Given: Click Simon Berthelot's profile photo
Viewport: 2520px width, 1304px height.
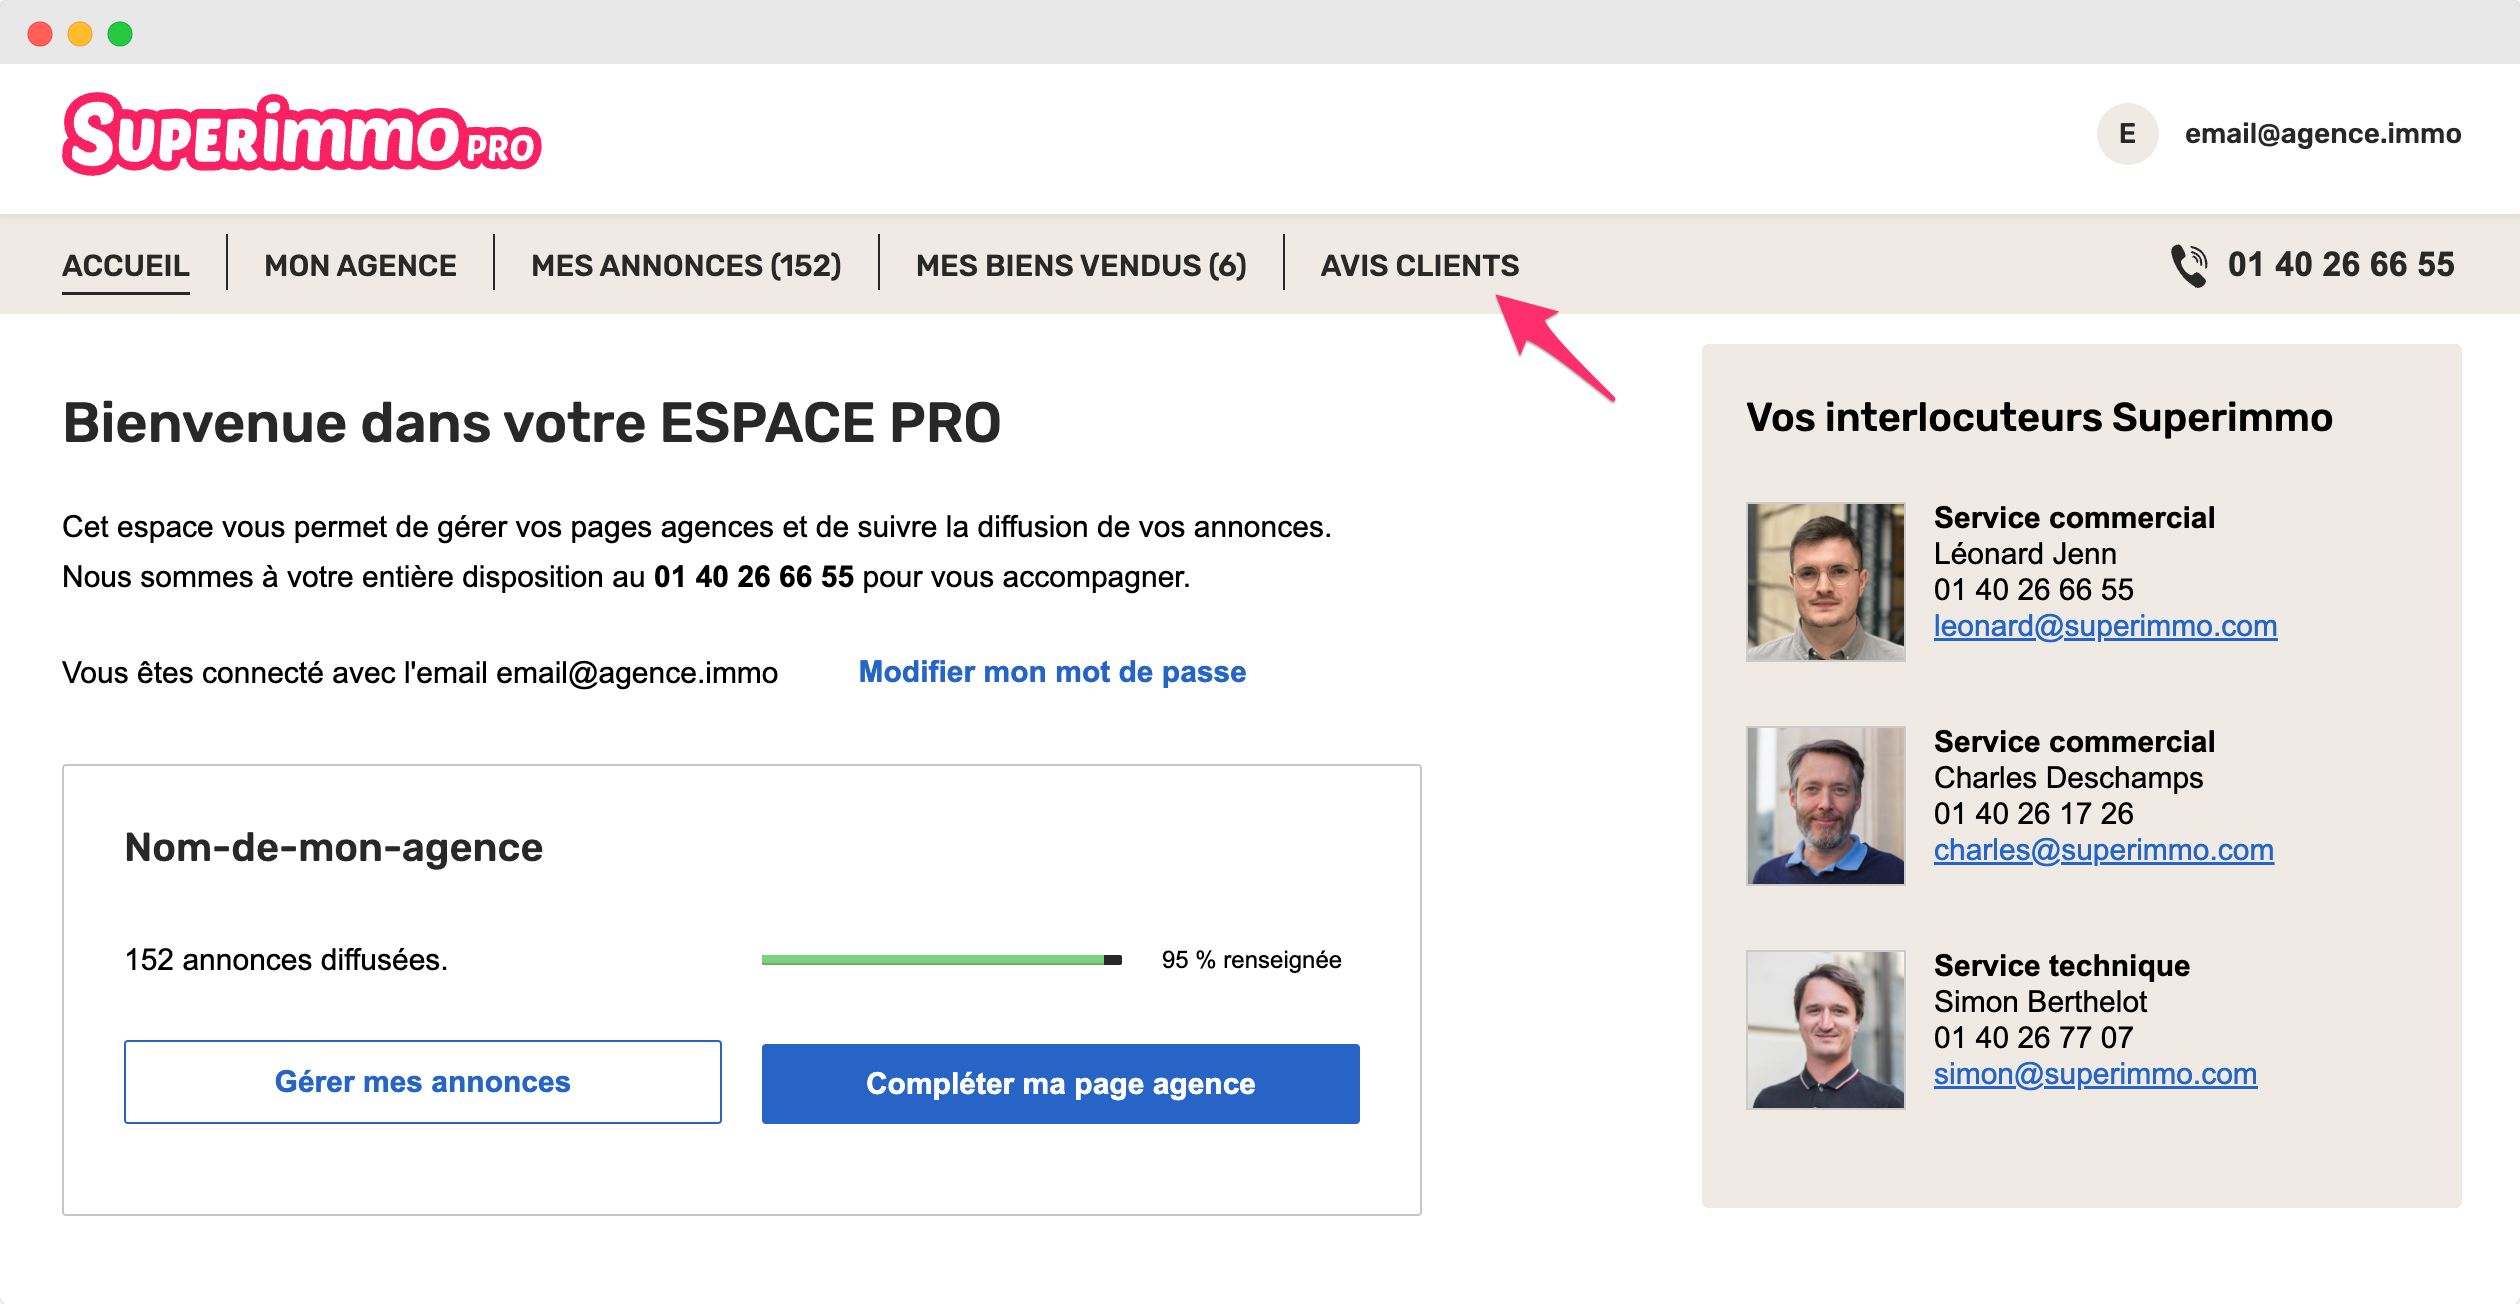Looking at the screenshot, I should coord(1825,1030).
